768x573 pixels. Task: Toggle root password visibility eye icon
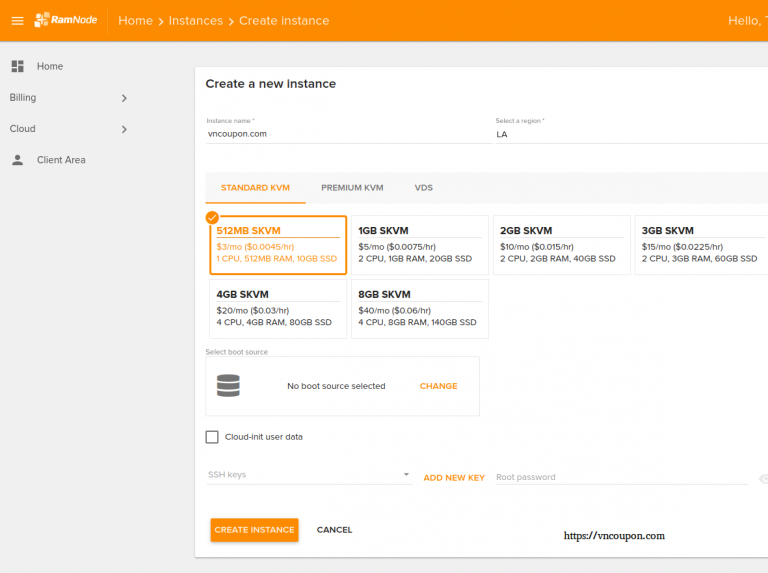762,478
